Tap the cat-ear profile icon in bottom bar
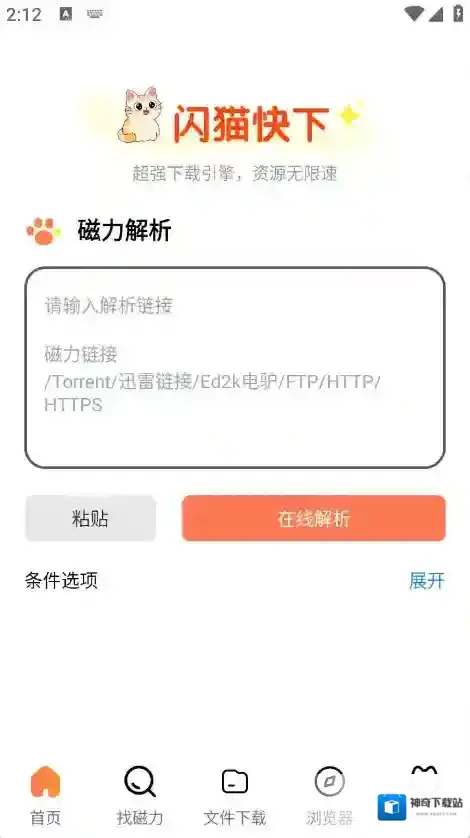Screen dimensions: 470x838 point(424,776)
